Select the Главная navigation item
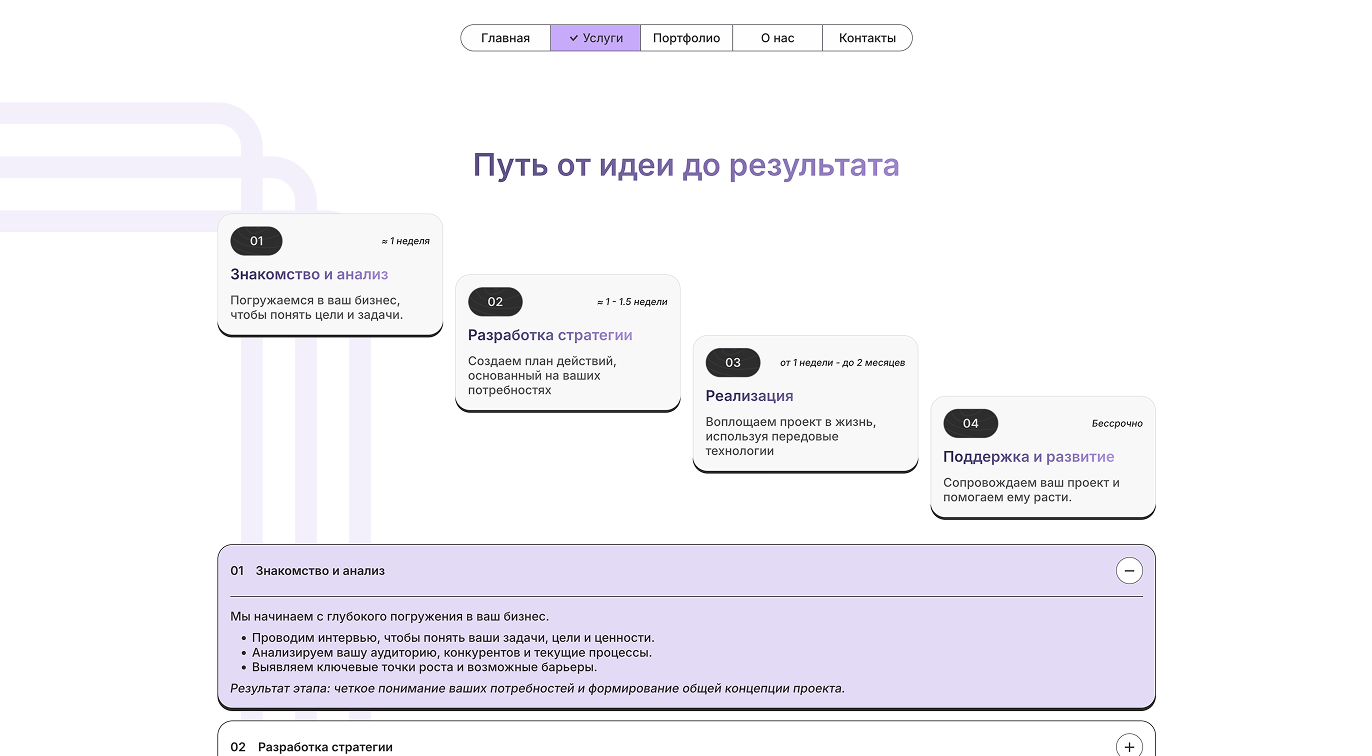The width and height of the screenshot is (1372, 756). coord(505,37)
